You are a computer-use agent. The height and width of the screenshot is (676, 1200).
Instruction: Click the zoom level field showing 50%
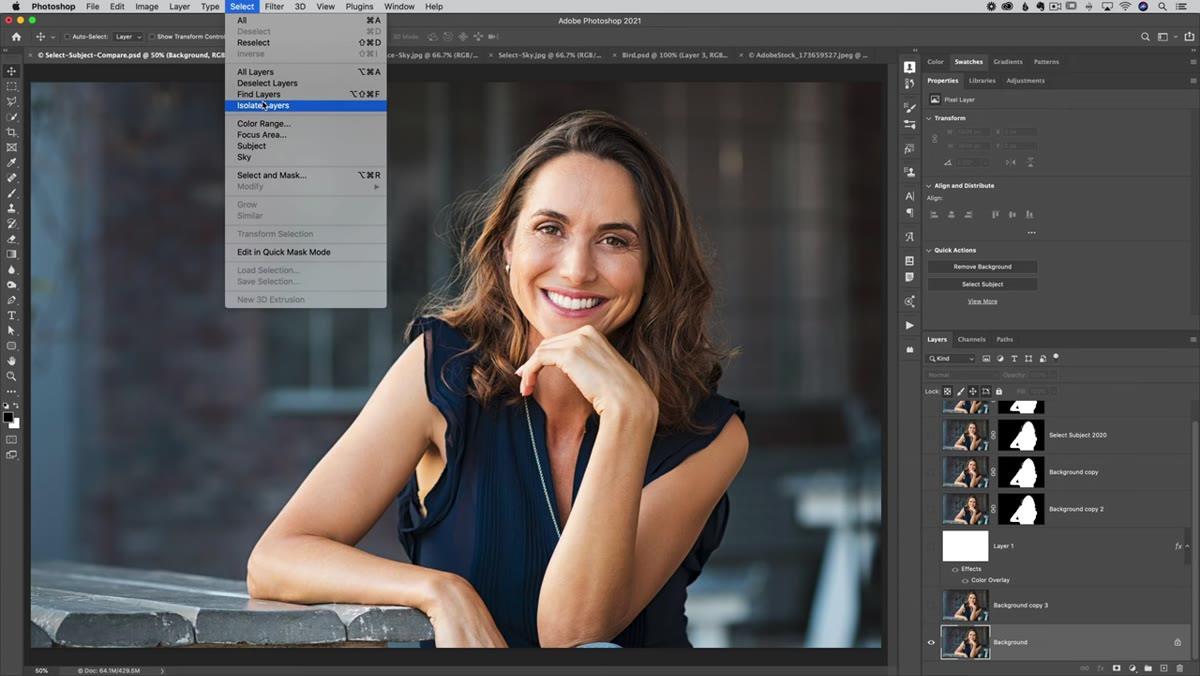tap(42, 670)
